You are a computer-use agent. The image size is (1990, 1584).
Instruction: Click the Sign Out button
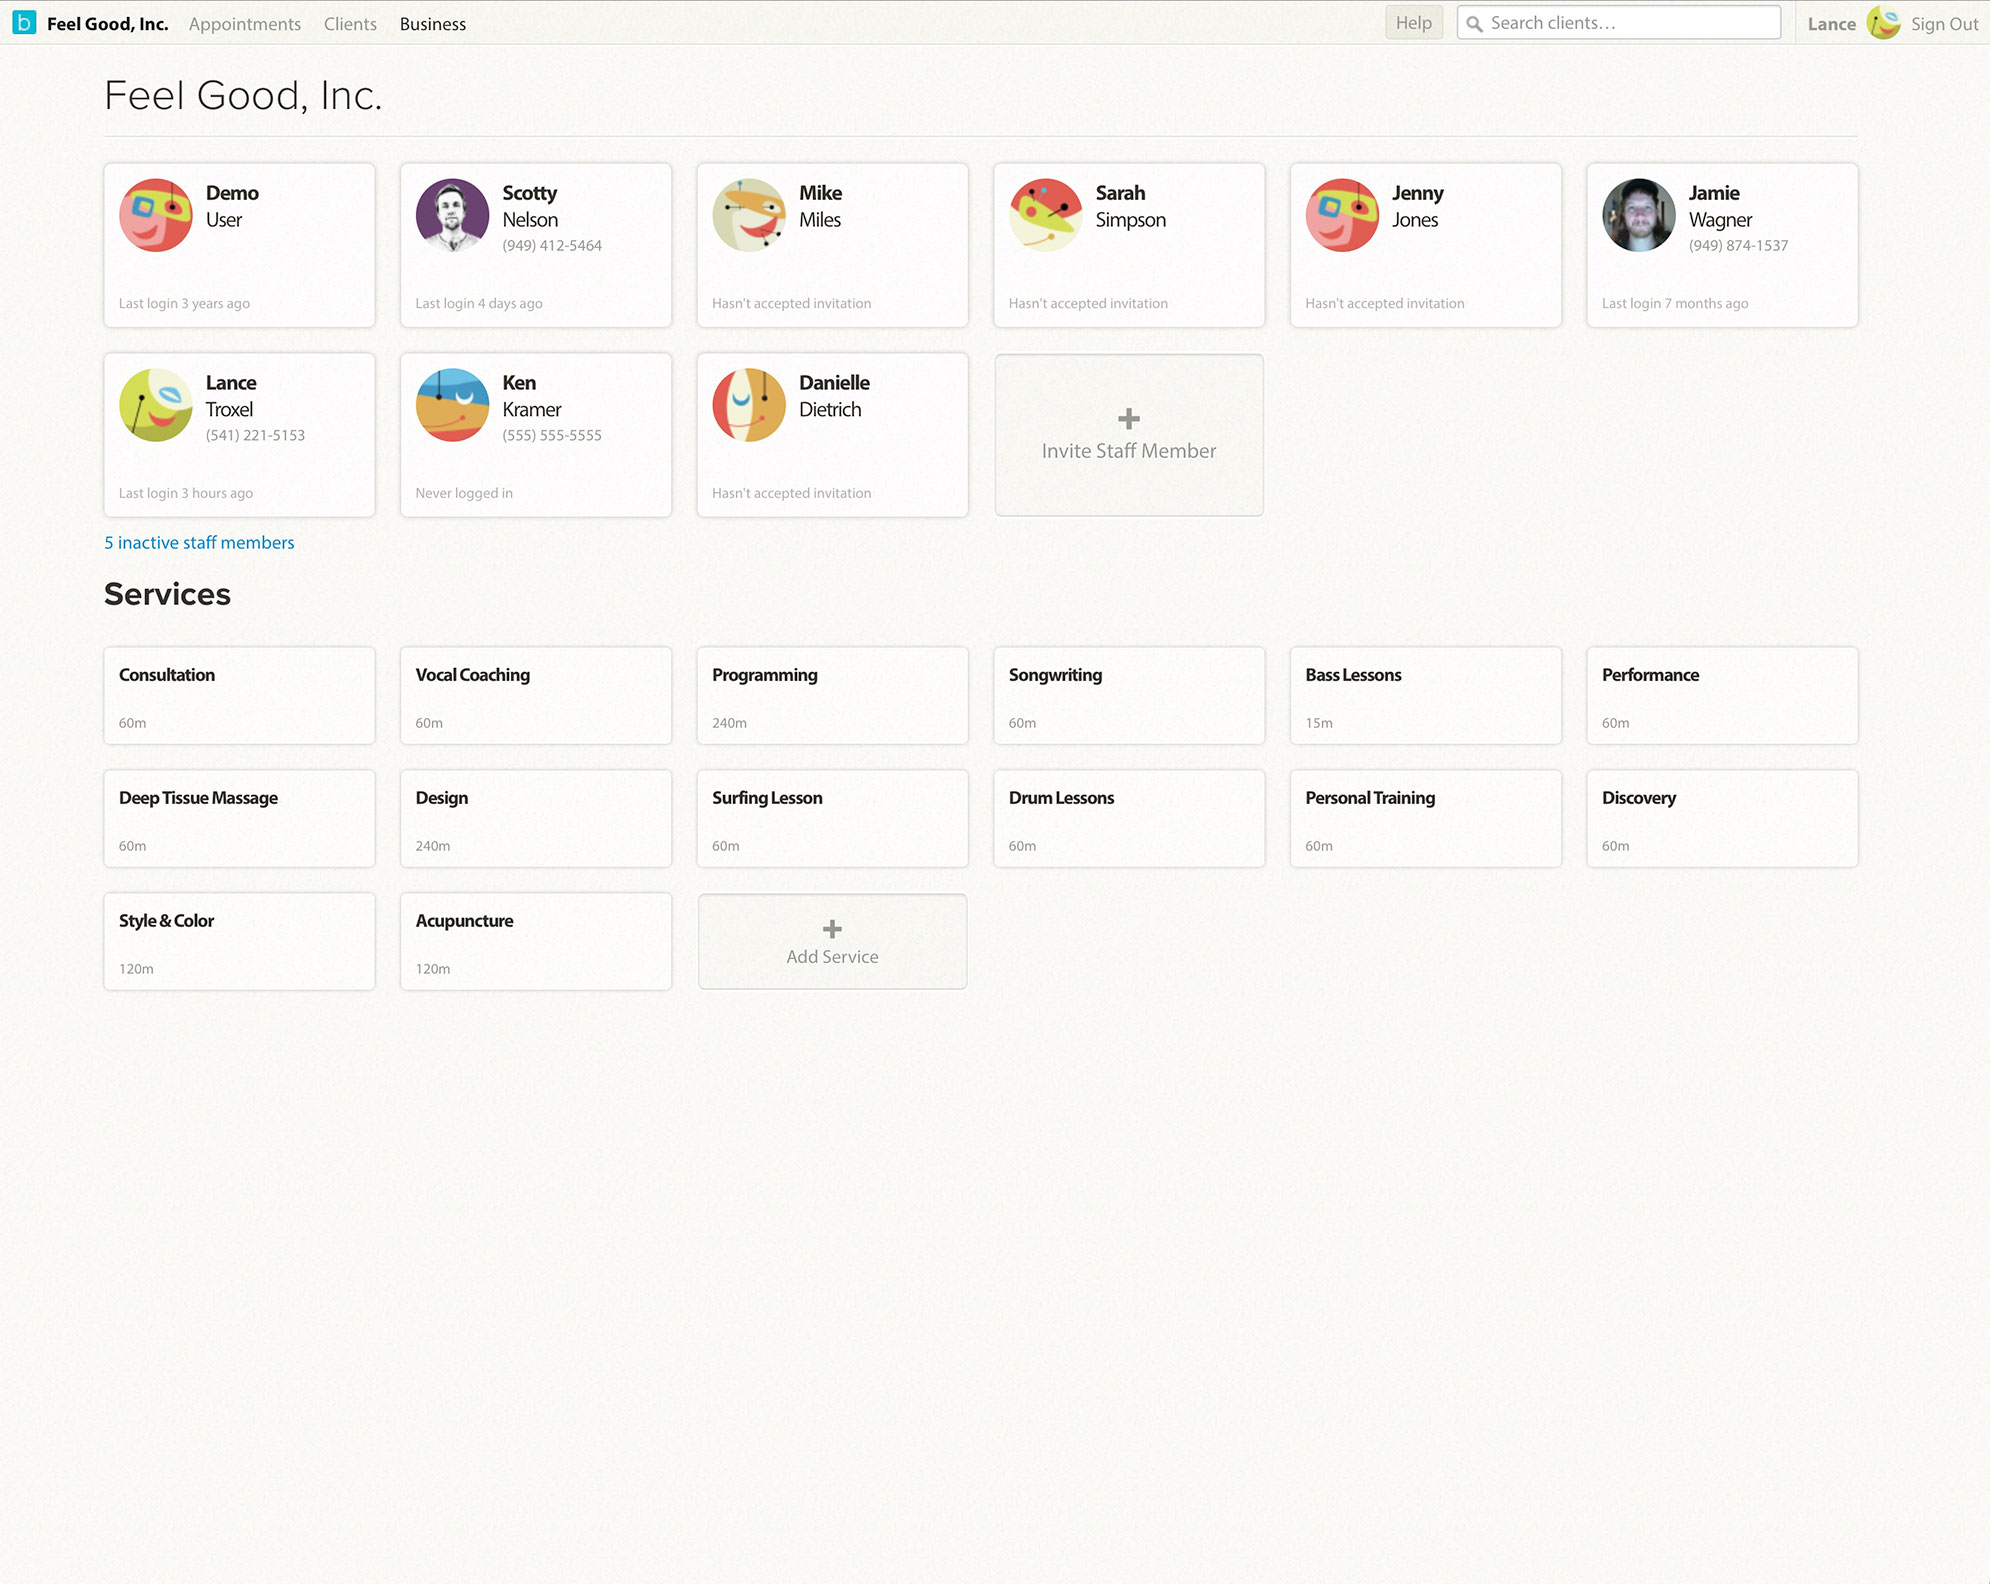[1942, 23]
